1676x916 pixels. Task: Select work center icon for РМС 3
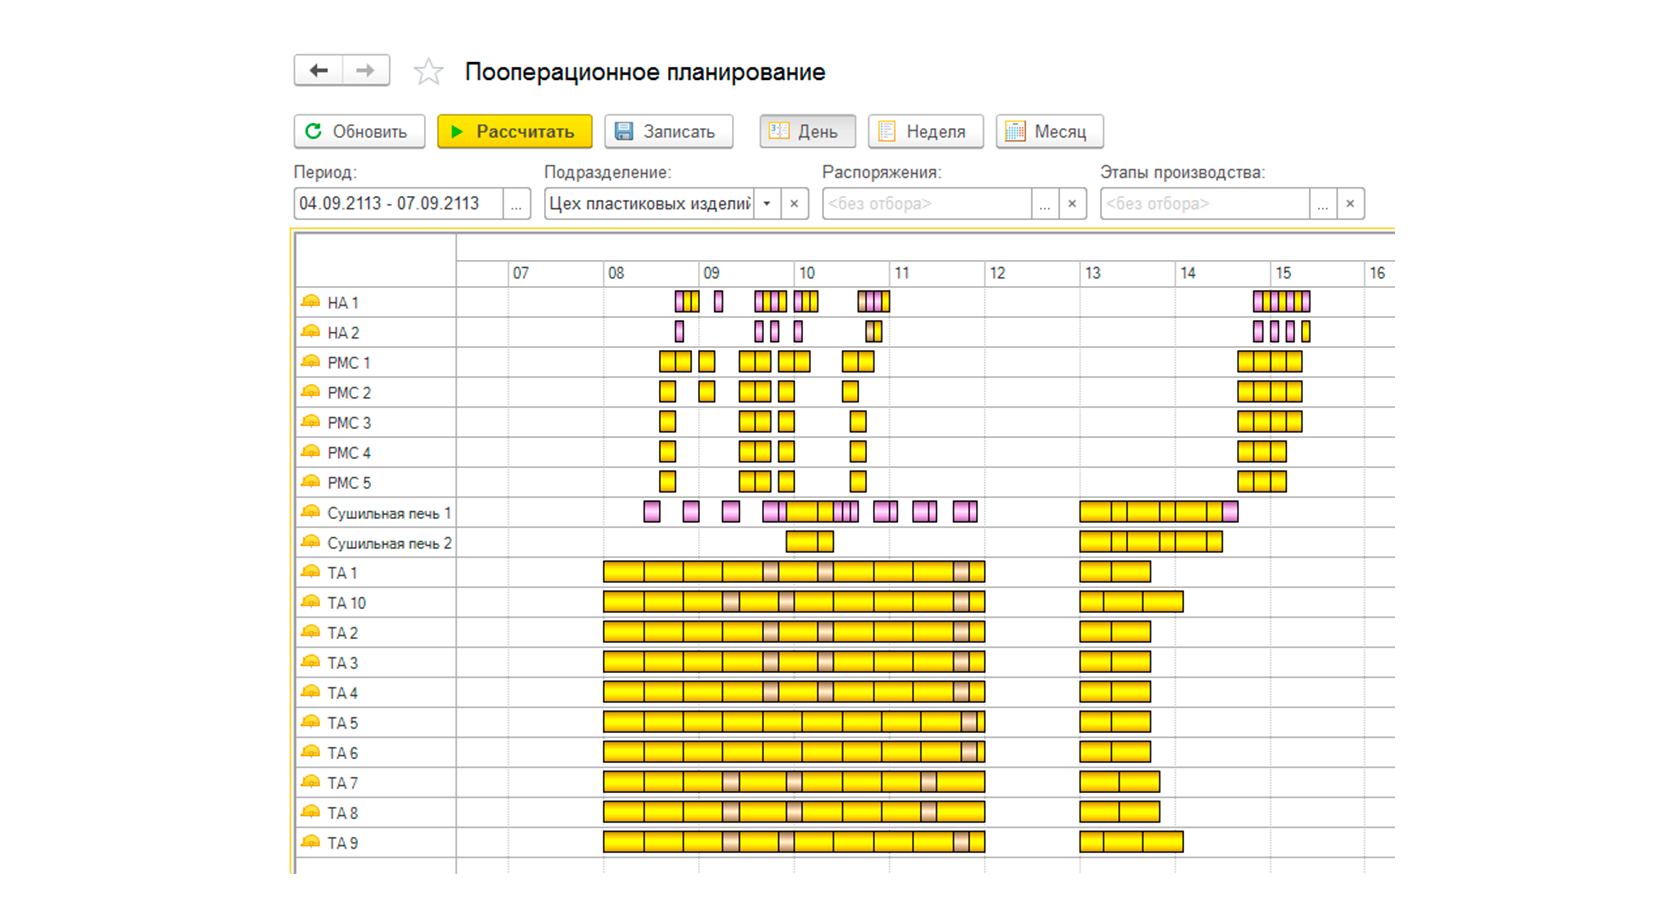coord(311,421)
